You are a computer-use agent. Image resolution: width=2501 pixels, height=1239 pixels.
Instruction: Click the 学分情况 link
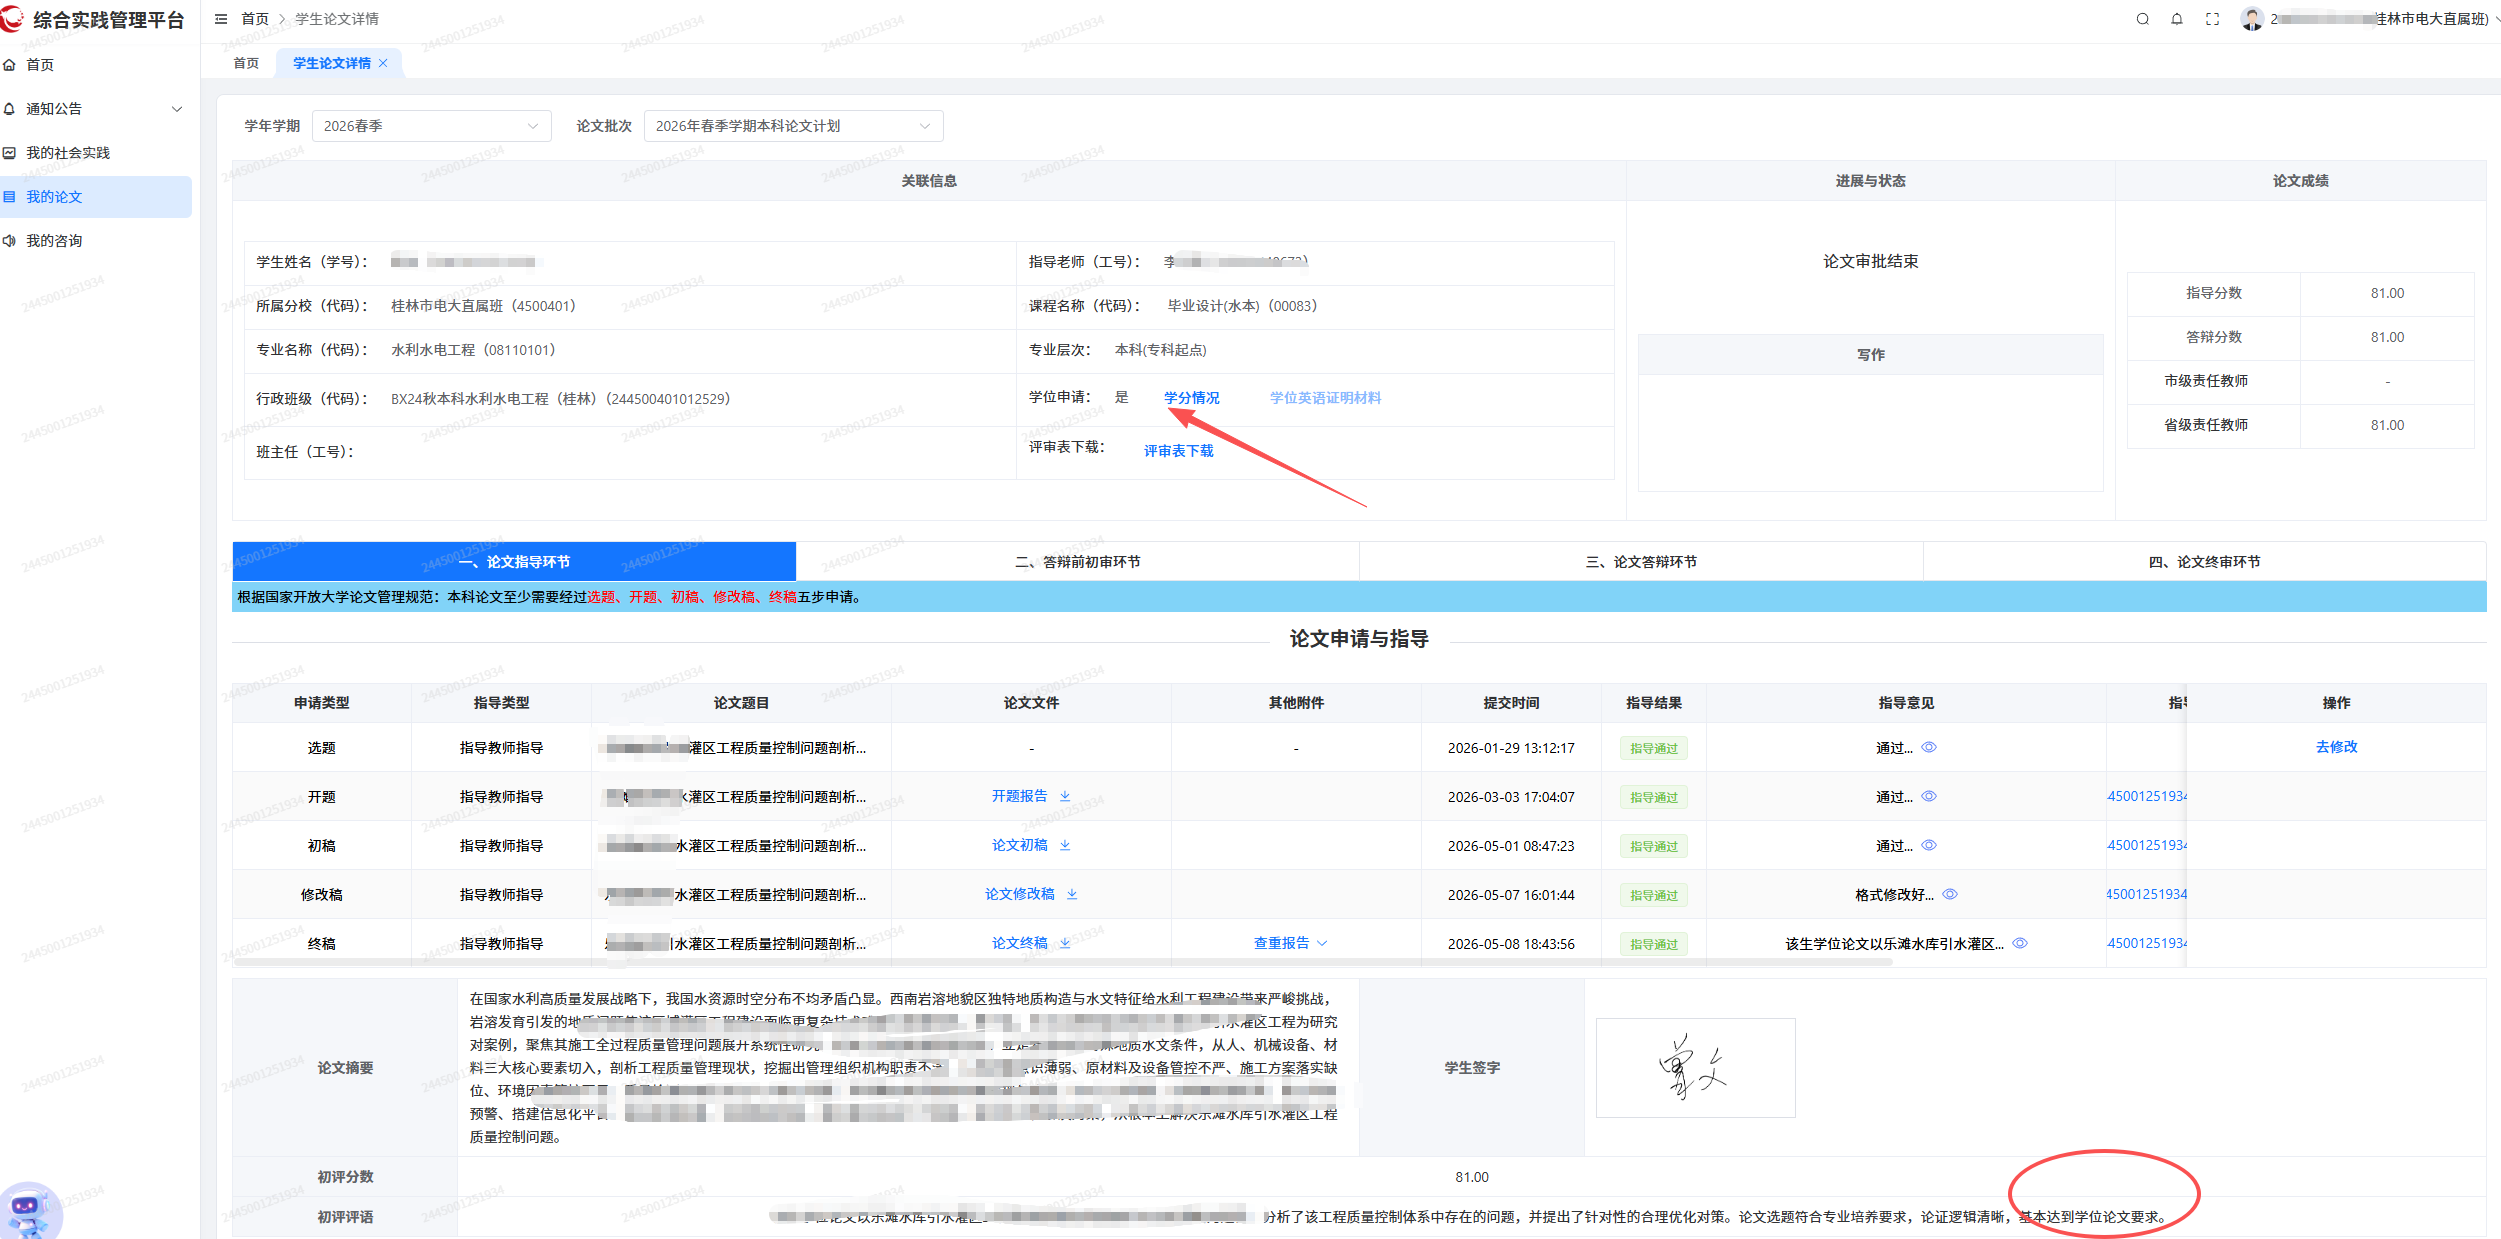coord(1192,398)
